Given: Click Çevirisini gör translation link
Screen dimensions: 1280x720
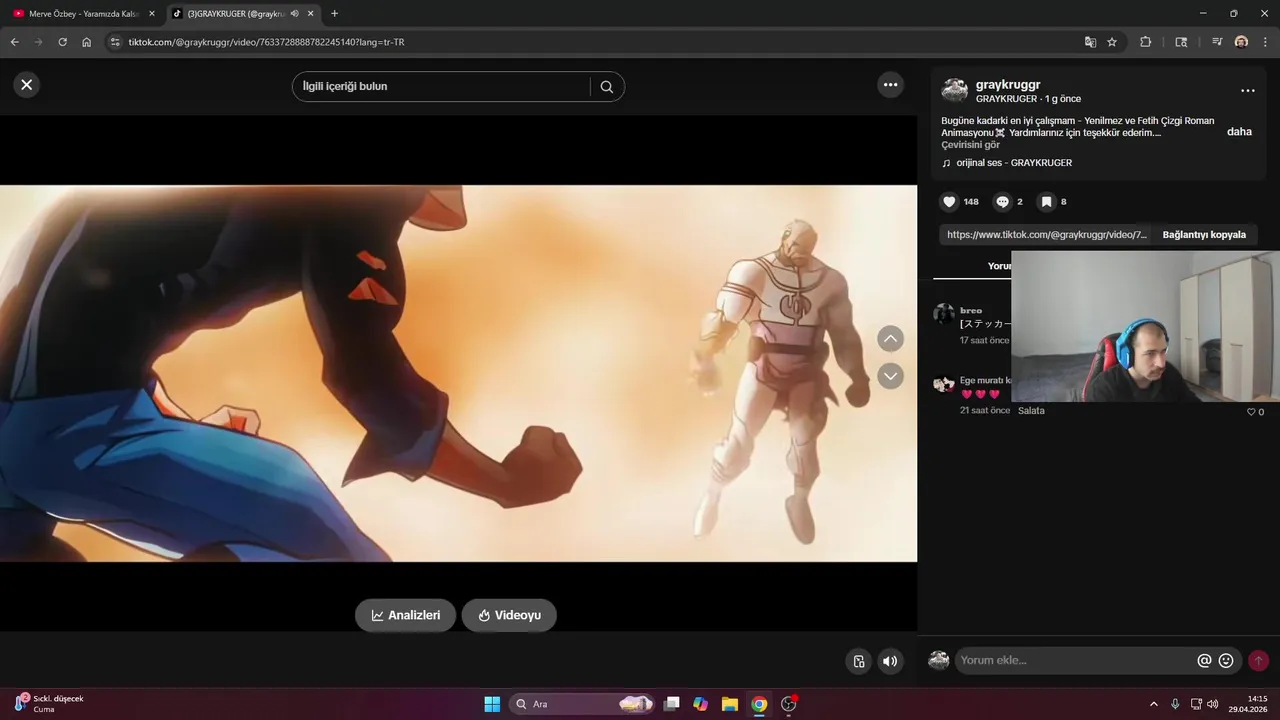Looking at the screenshot, I should coord(970,145).
